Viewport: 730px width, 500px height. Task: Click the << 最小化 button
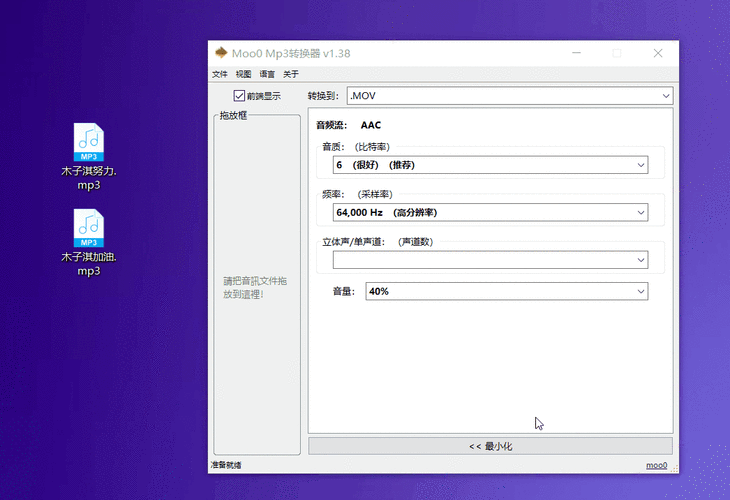tap(490, 446)
